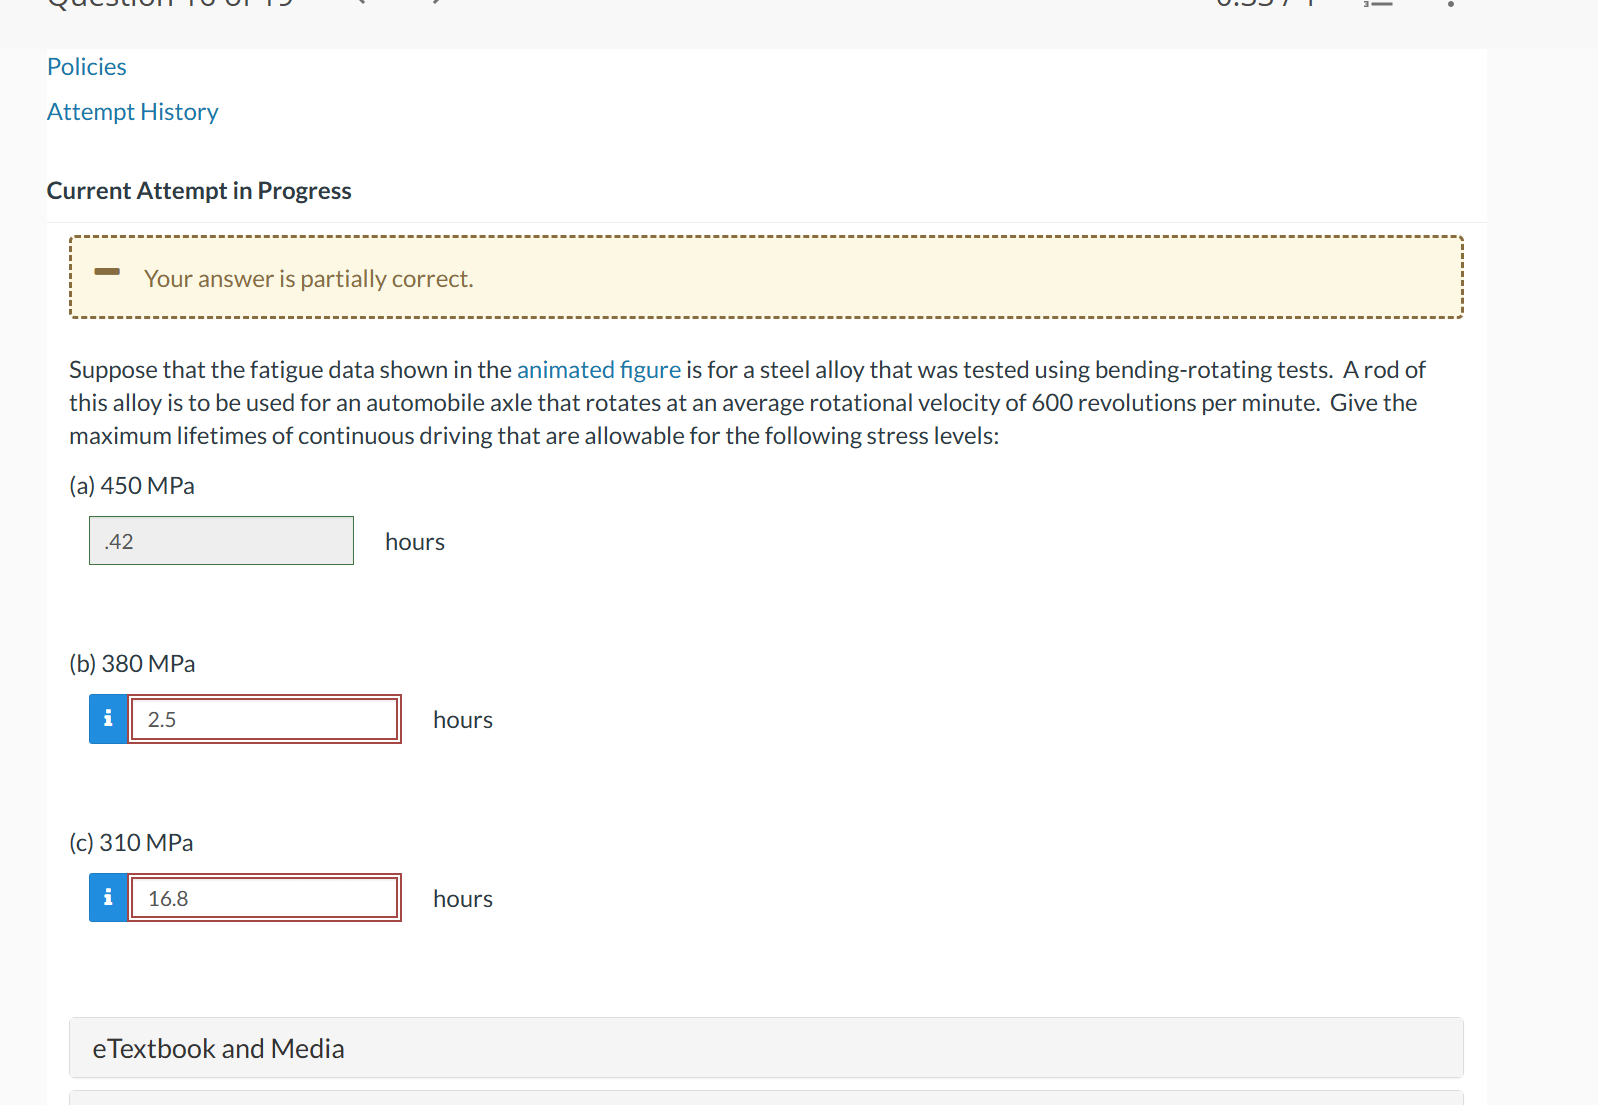The height and width of the screenshot is (1105, 1598).
Task: Go to the previous question arrow
Action: (x=361, y=2)
